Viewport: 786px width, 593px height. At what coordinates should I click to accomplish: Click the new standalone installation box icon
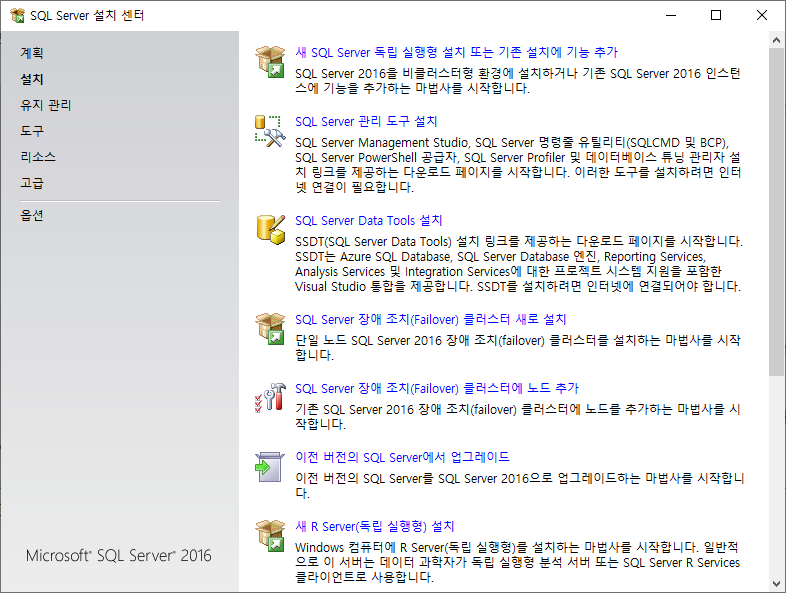(x=270, y=61)
